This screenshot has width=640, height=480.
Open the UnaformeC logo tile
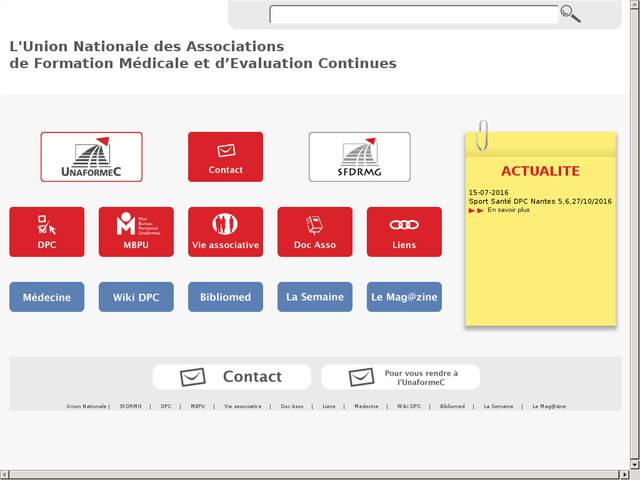pyautogui.click(x=91, y=157)
